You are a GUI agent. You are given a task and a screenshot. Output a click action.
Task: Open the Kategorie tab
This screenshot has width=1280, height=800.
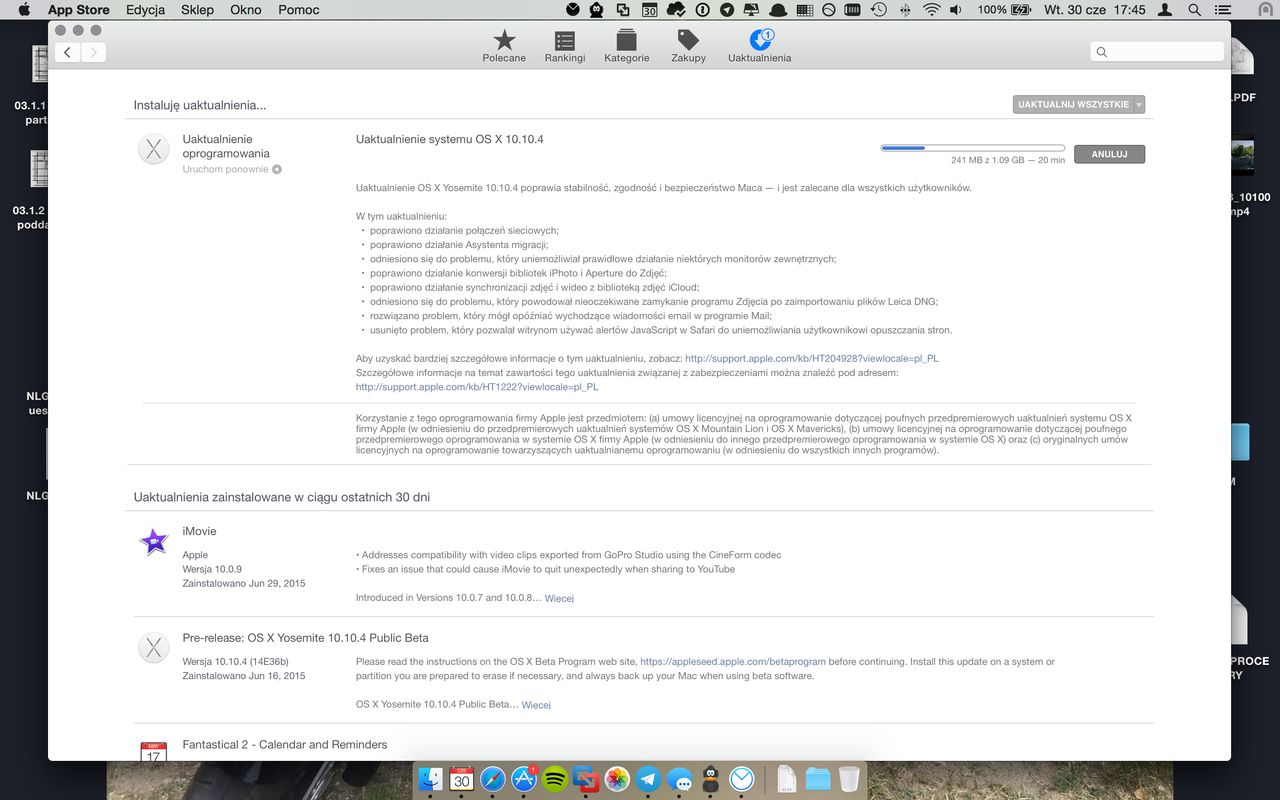point(627,46)
